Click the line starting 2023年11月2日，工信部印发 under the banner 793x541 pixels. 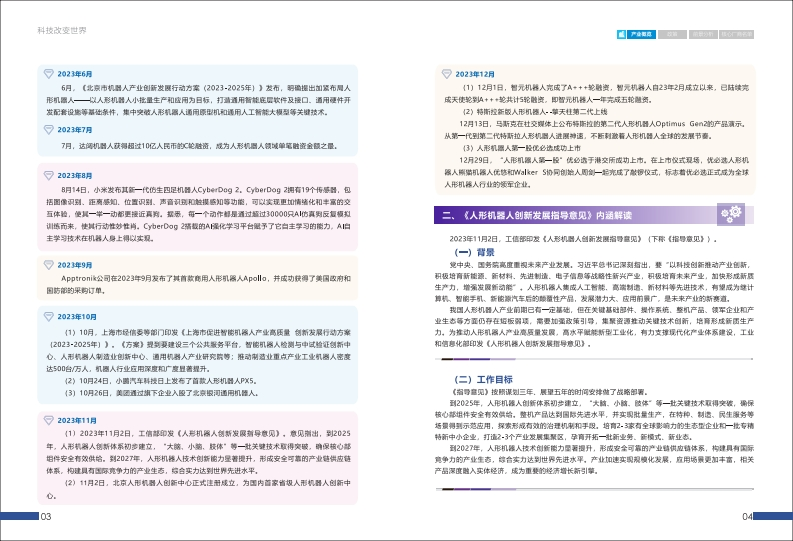click(x=583, y=239)
